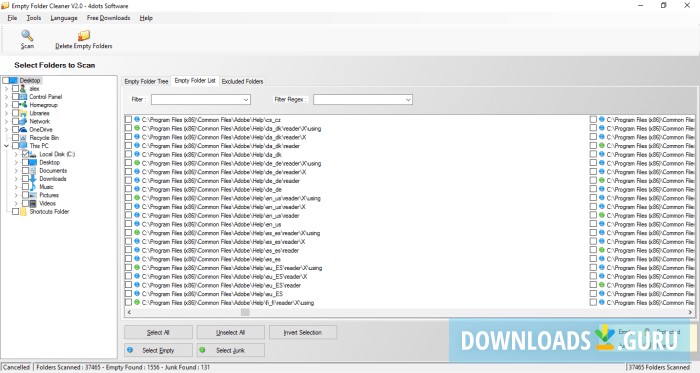Click the This PC icon in tree
Screen dimensions: 700x373
point(23,146)
